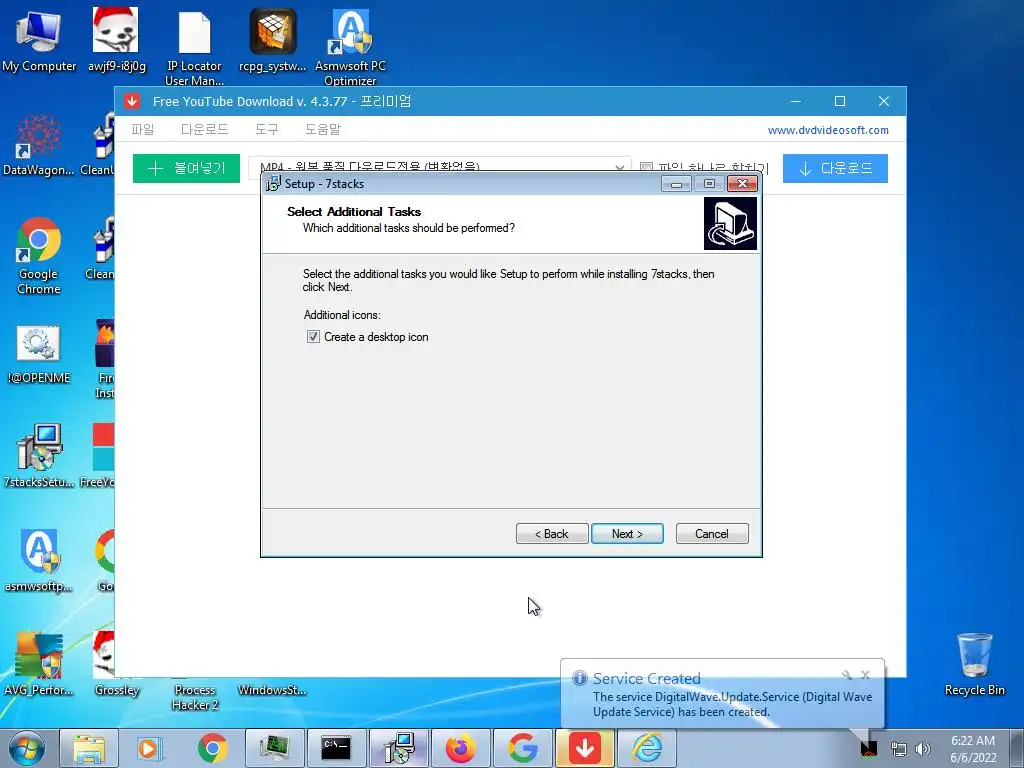1024x768 pixels.
Task: Open Firefox from the taskbar
Action: 460,748
